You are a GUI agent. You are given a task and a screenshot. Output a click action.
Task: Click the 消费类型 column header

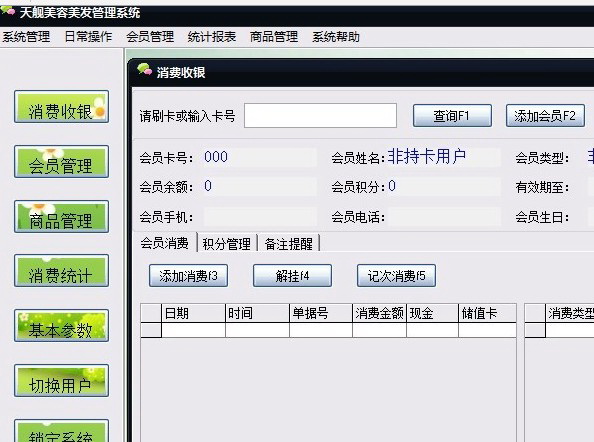click(x=570, y=313)
